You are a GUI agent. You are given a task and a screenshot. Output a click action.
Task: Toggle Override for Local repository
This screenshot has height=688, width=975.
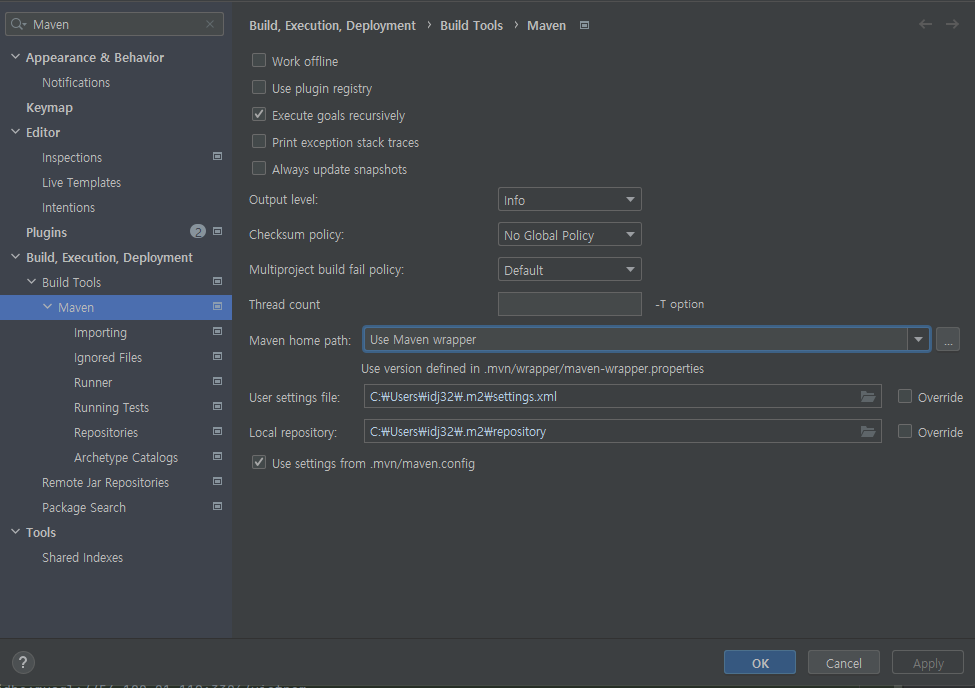[x=905, y=431]
